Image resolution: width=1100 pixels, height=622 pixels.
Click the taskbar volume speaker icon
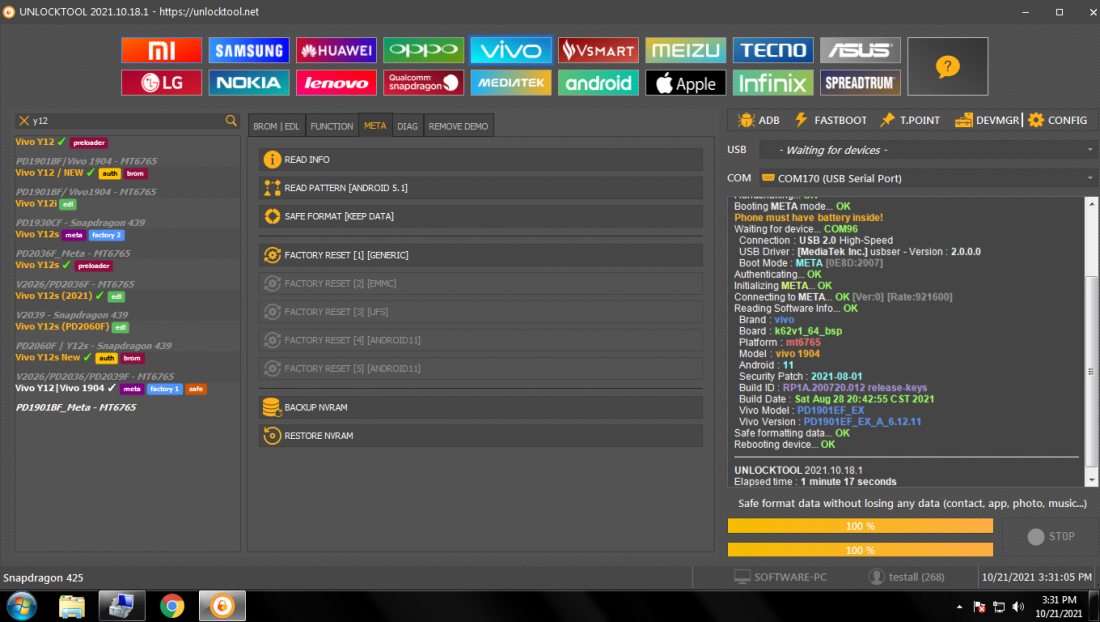tap(1018, 607)
